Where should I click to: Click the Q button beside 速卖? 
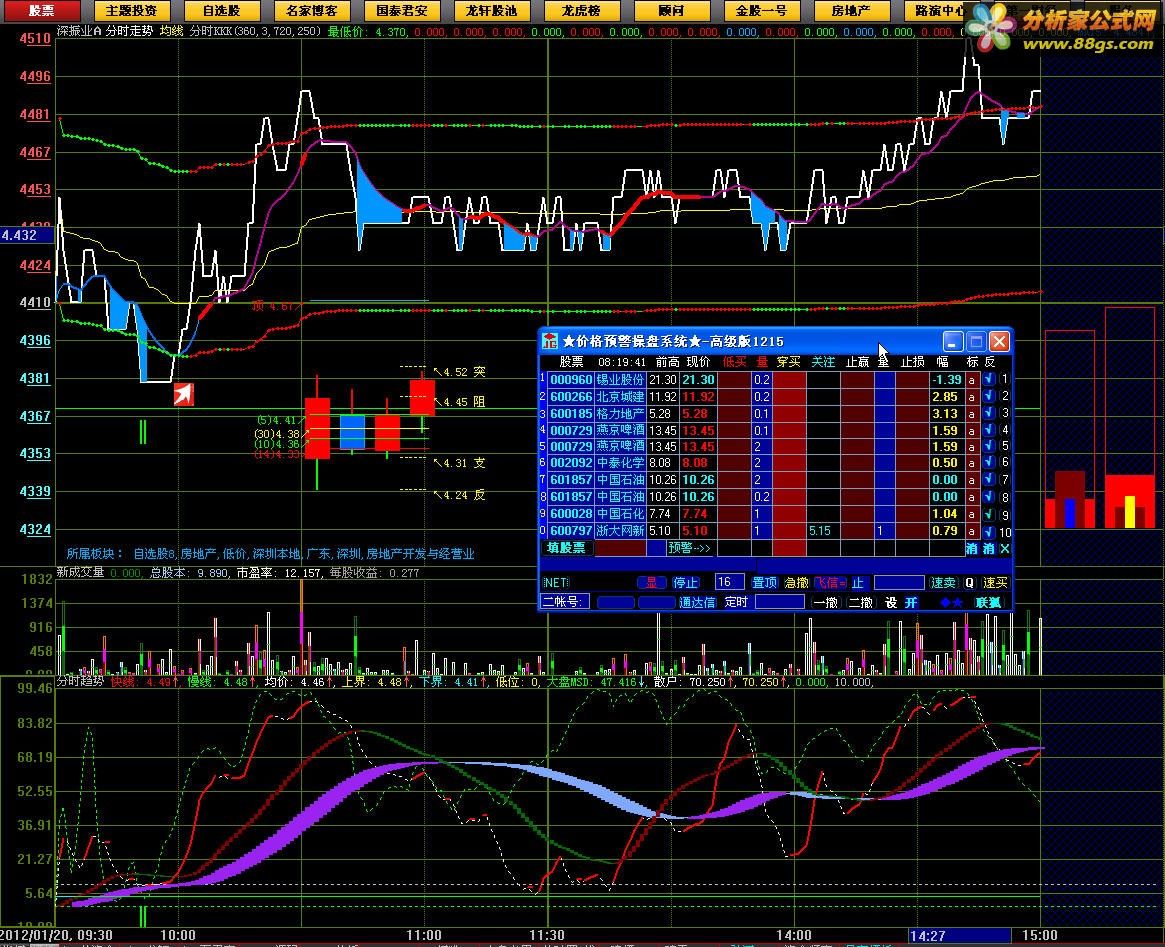(x=970, y=583)
